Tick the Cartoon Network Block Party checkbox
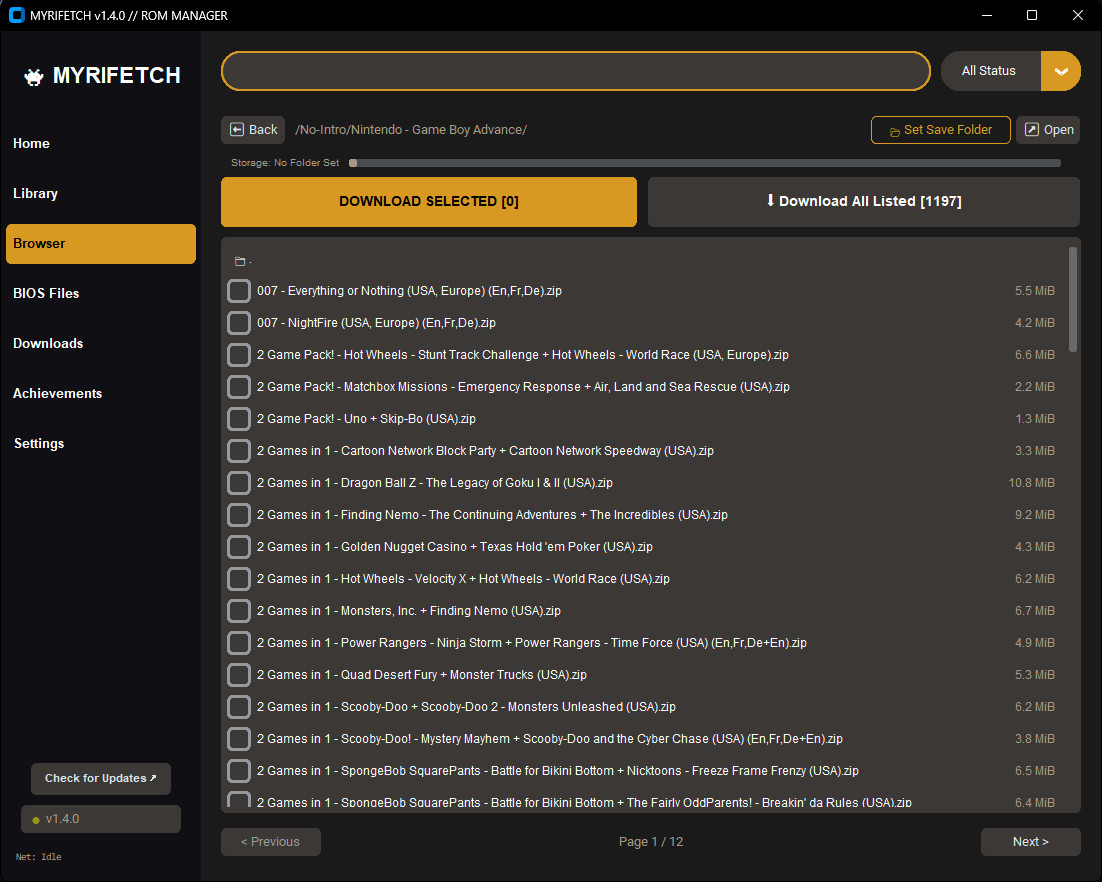The image size is (1102, 882). [239, 450]
